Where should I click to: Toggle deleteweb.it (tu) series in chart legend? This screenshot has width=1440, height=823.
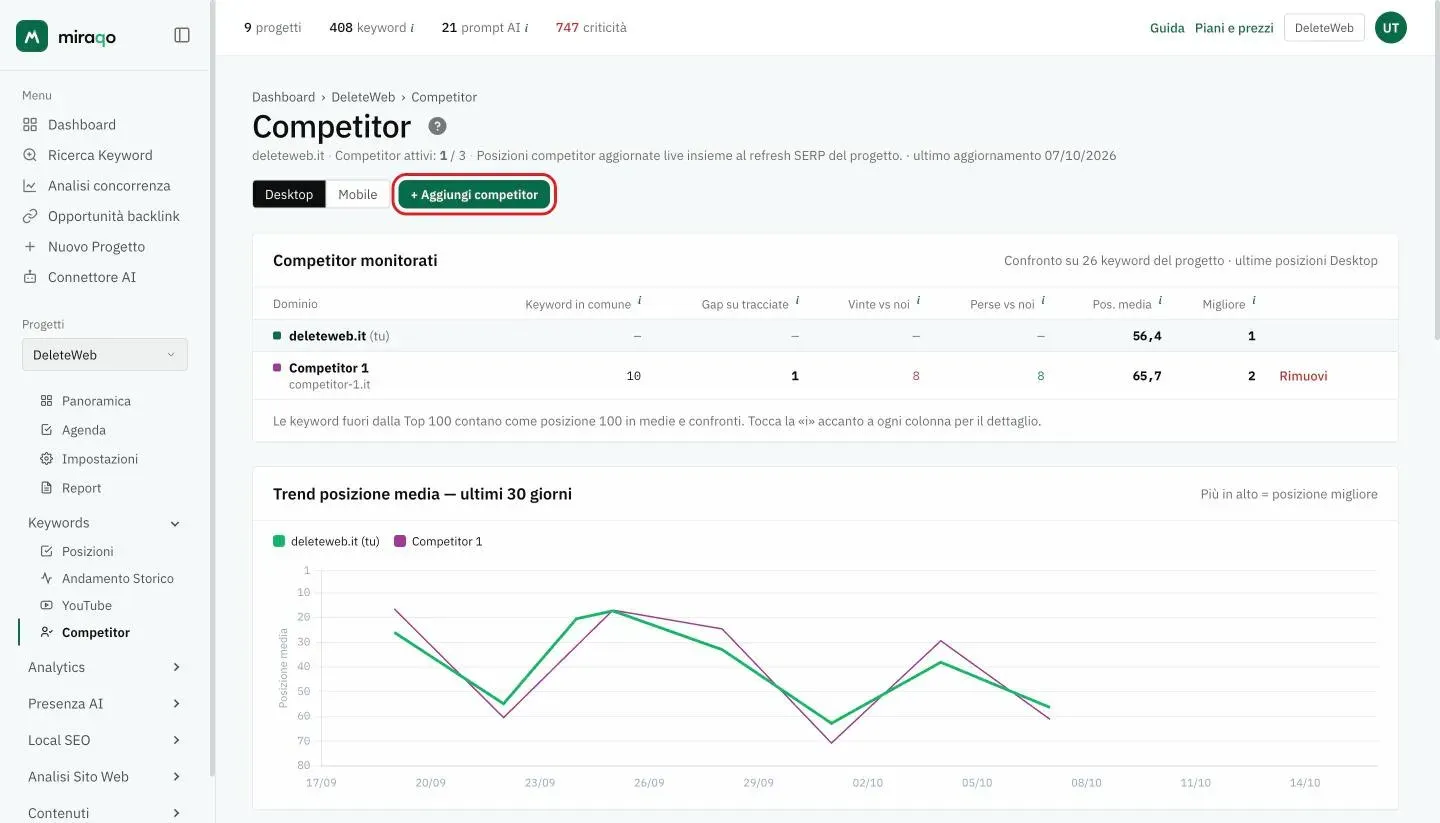(326, 541)
